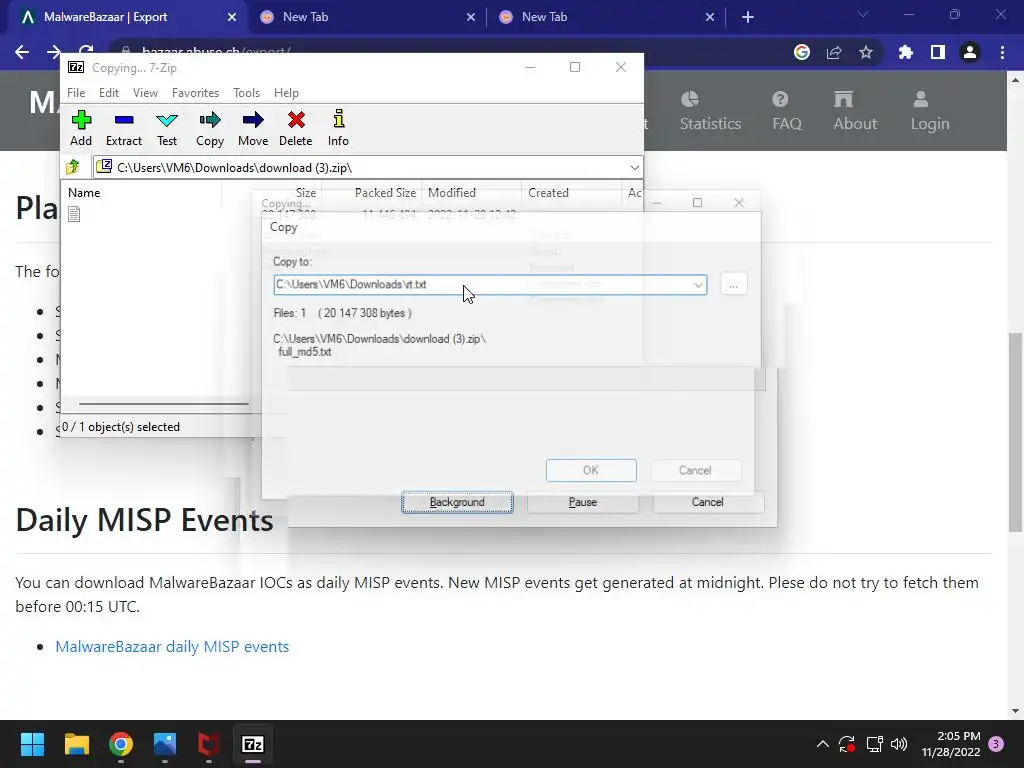Click the Move toolbar icon in 7-Zip
The image size is (1024, 768).
point(253,128)
